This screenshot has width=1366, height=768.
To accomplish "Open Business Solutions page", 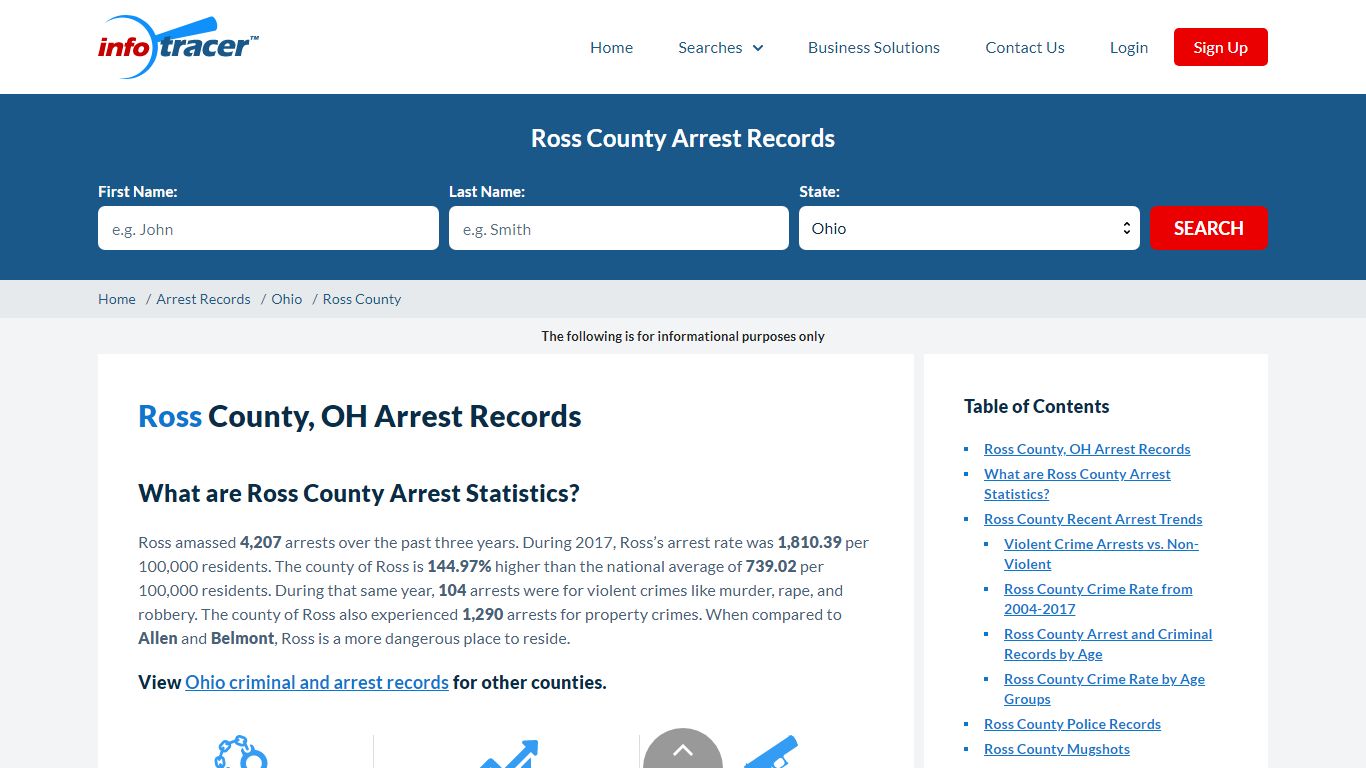I will [x=874, y=47].
